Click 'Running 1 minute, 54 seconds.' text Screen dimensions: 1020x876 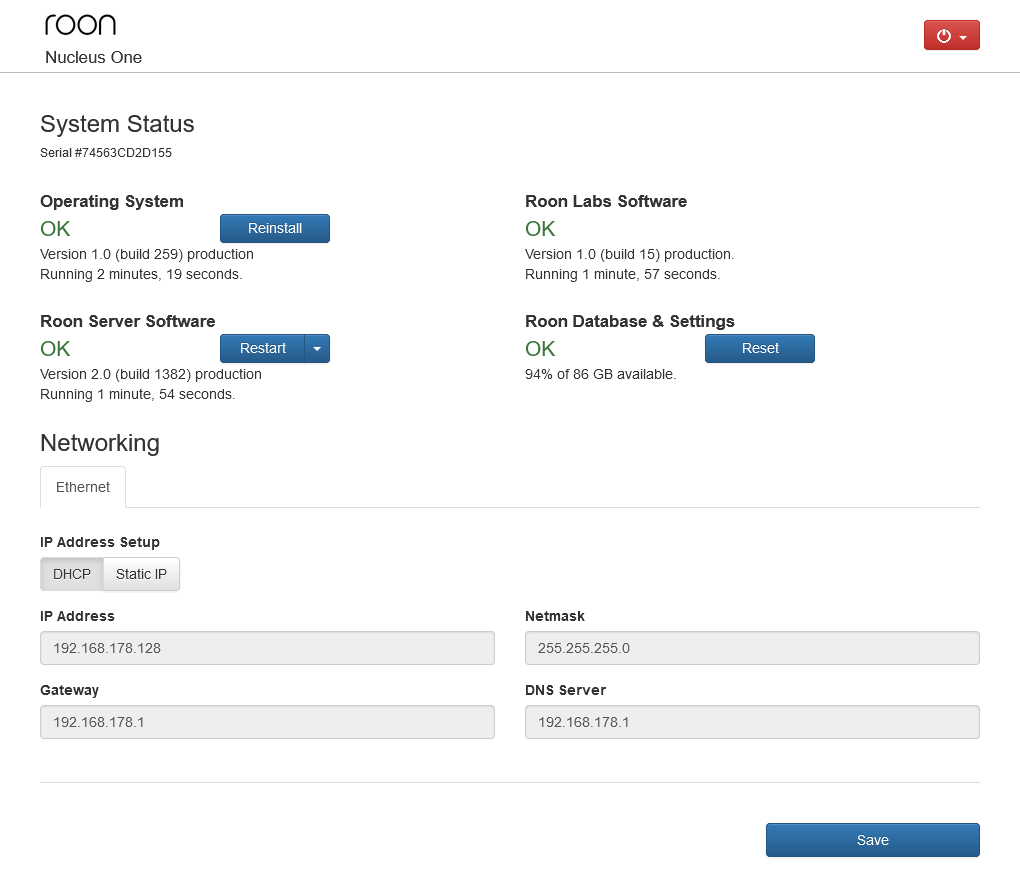click(138, 395)
